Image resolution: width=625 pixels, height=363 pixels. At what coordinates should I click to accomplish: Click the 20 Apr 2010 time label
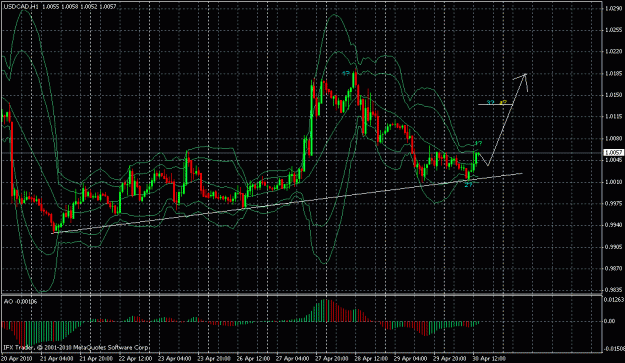[x=17, y=358]
